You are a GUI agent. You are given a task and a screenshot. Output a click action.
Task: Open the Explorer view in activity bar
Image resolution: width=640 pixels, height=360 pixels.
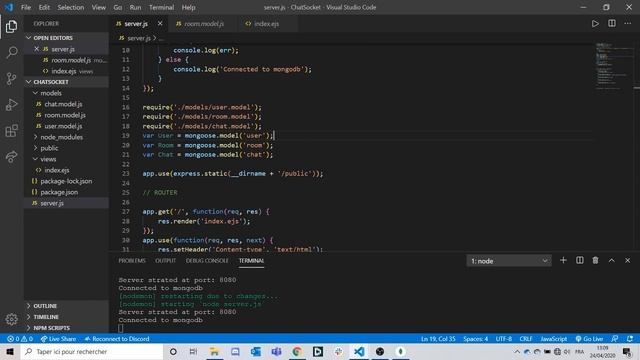11,27
